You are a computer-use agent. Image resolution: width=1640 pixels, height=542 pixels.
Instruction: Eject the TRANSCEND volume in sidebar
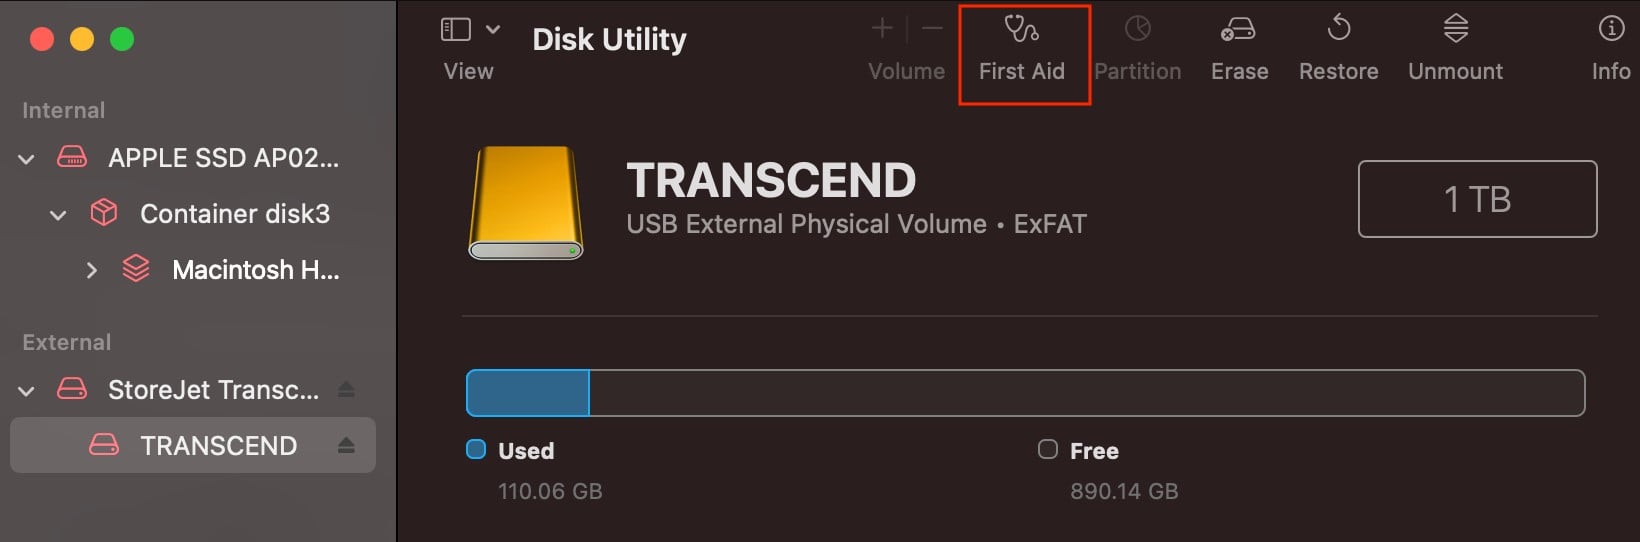[x=346, y=445]
